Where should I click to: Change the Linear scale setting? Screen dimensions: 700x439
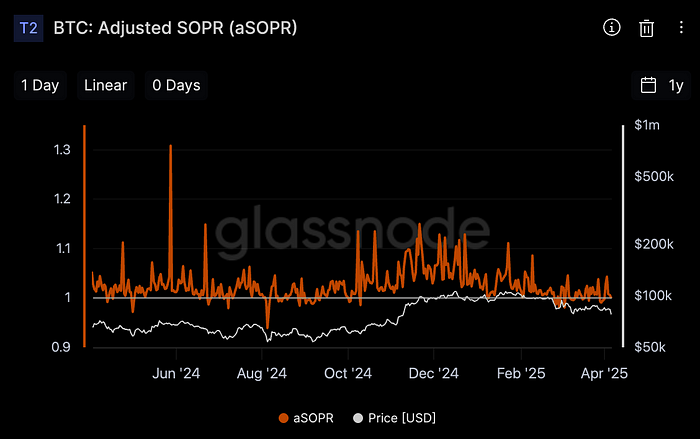pos(105,85)
